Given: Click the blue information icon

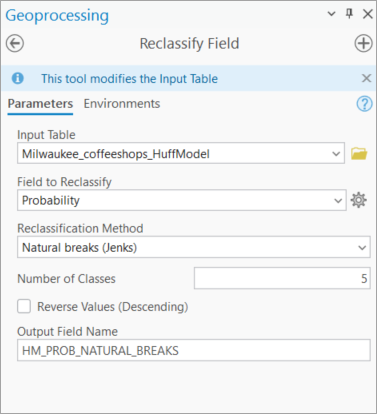Looking at the screenshot, I should point(18,78).
